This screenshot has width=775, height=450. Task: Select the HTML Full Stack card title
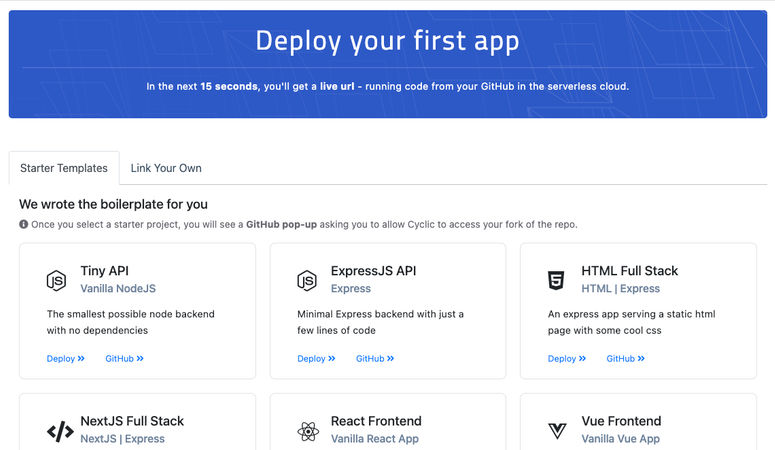(x=630, y=271)
